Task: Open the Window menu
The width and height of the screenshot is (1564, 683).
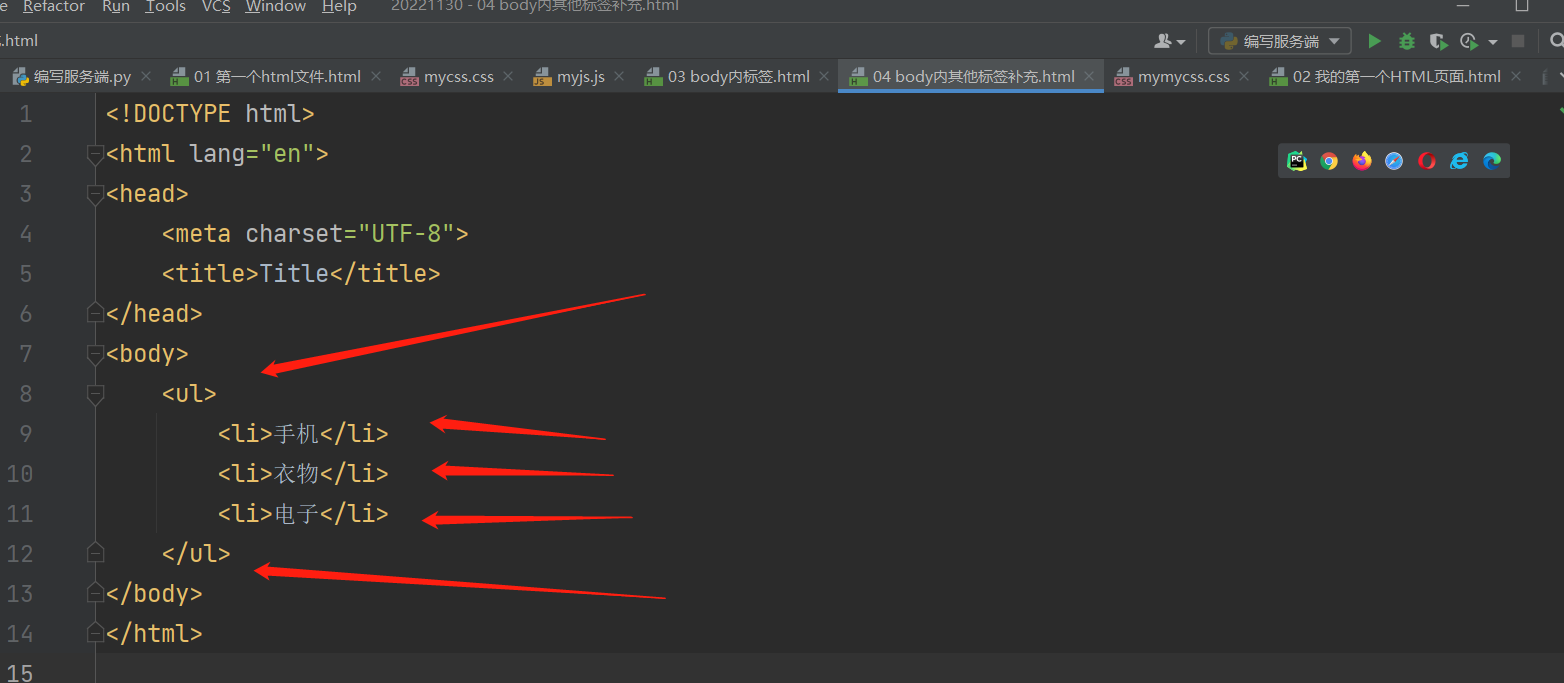Action: coord(276,7)
